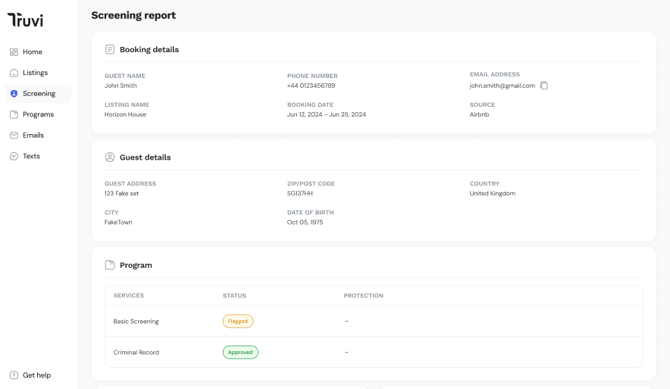Click the Home grid icon in sidebar
The image size is (670, 389).
[14, 52]
